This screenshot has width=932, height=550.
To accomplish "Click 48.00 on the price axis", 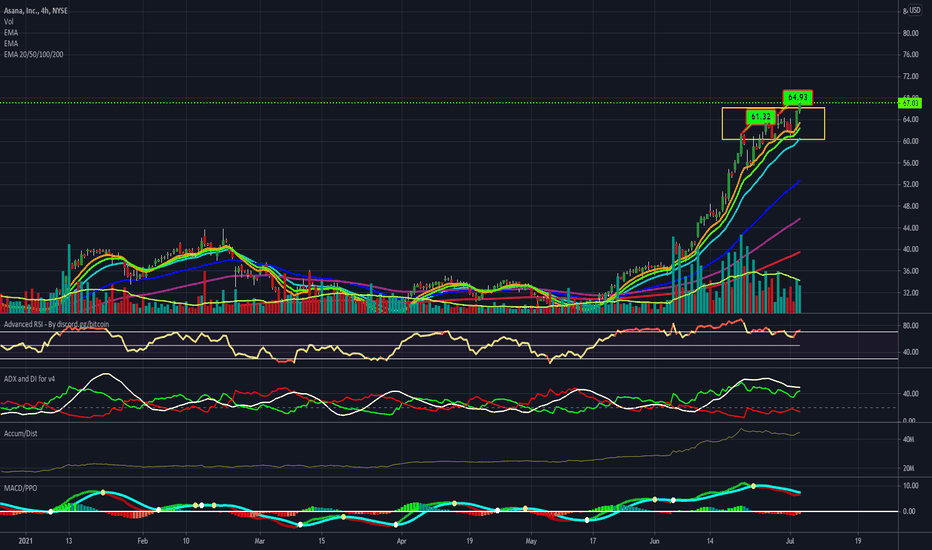I will pyautogui.click(x=911, y=206).
